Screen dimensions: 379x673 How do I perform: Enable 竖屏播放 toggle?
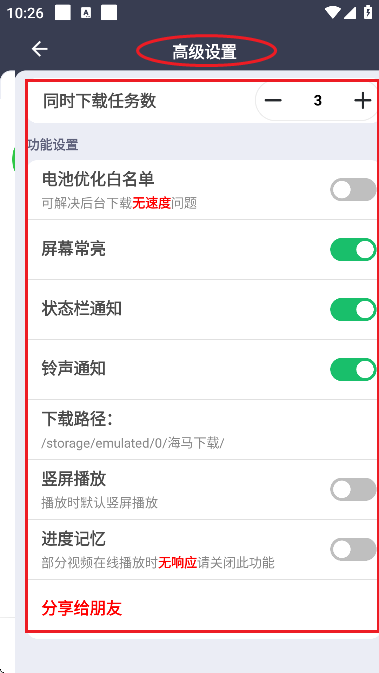pos(353,489)
